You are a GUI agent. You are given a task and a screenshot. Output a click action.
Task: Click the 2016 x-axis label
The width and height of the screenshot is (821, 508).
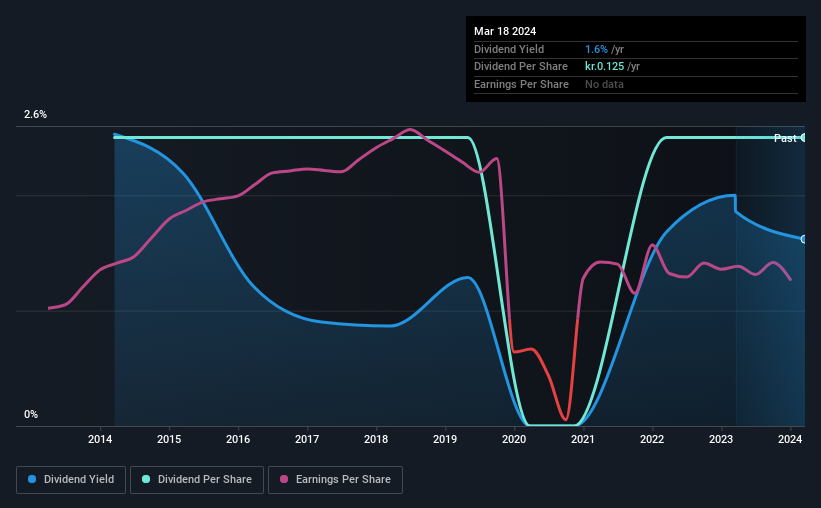[x=238, y=439]
